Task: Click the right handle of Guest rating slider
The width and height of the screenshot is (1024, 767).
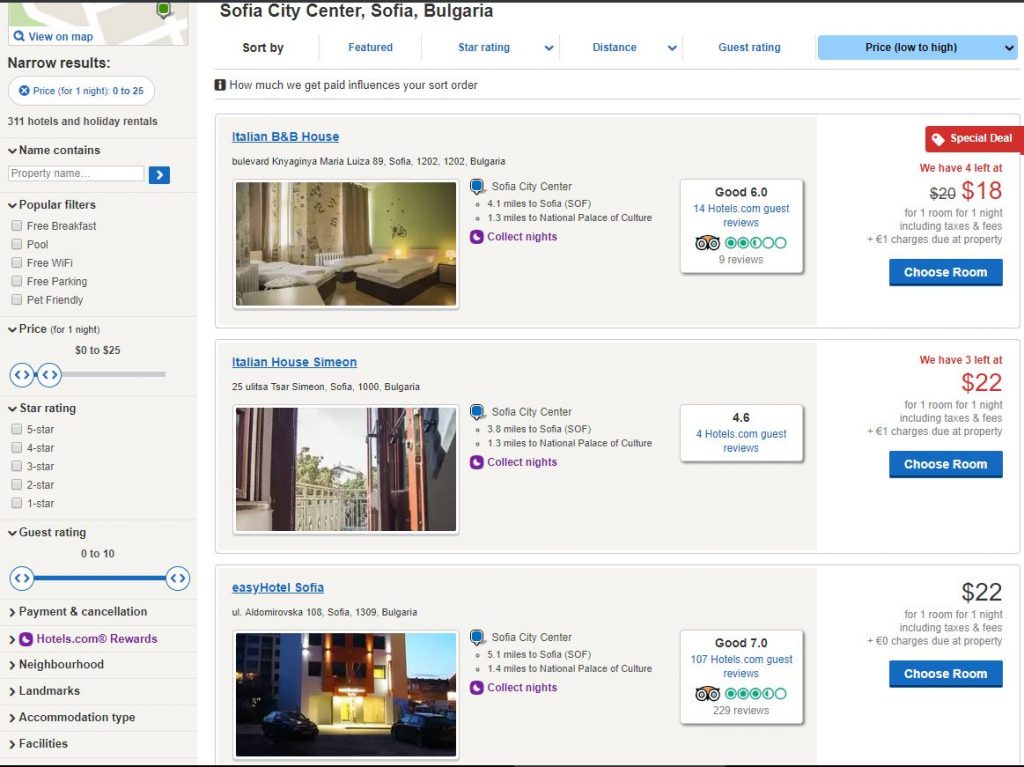Action: pos(177,578)
